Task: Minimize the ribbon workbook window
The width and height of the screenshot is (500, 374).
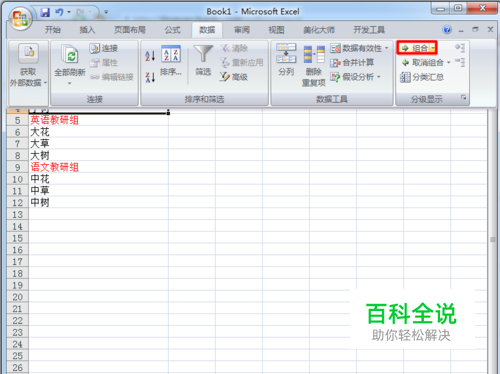Action: 461,30
